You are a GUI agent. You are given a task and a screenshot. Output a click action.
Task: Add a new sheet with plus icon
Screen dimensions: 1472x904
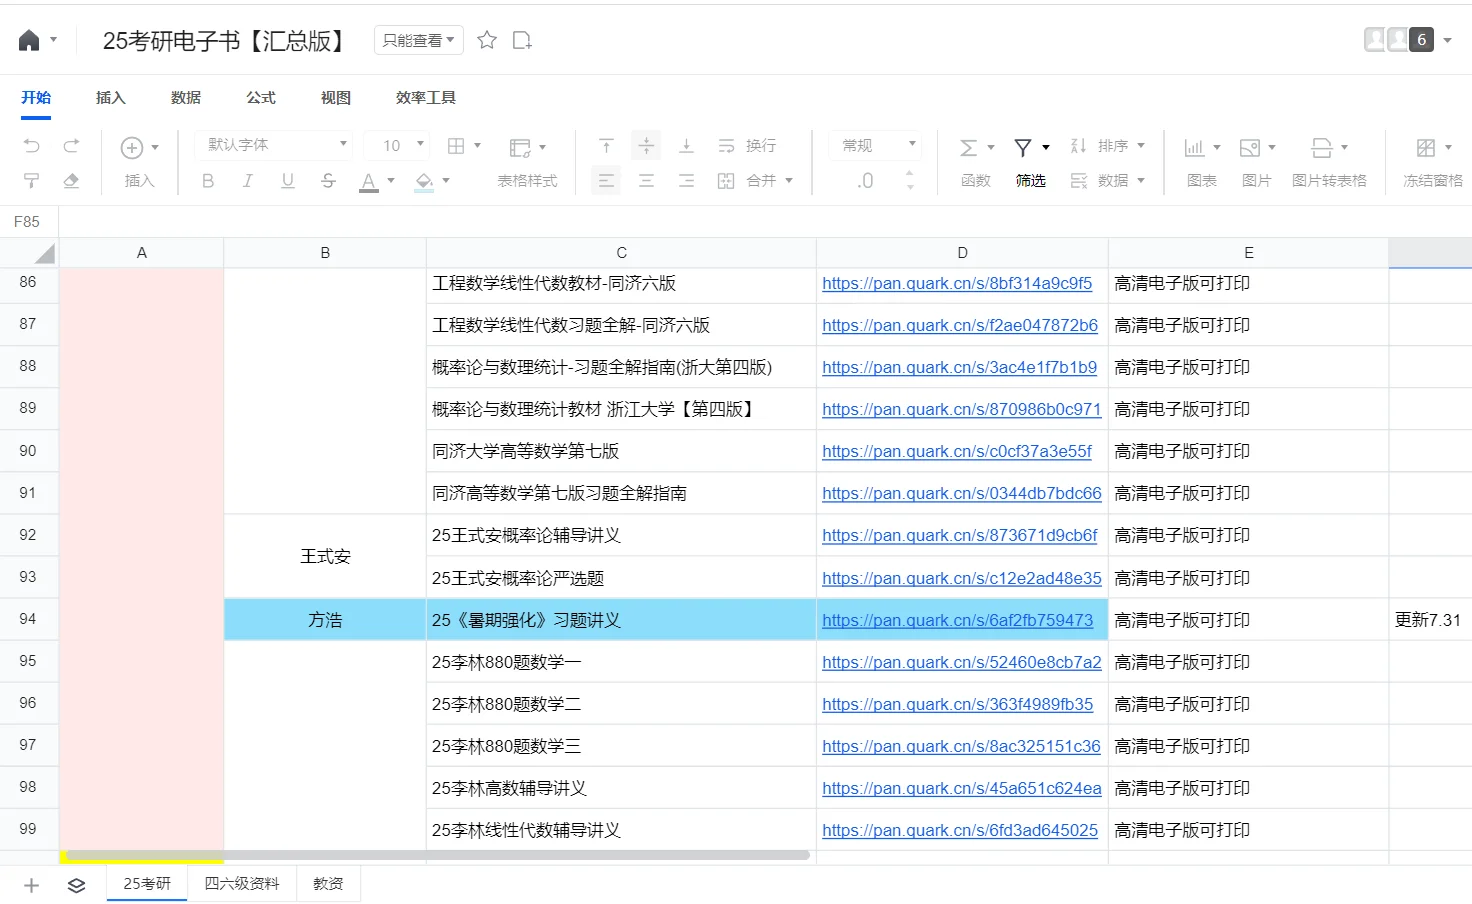(x=31, y=885)
